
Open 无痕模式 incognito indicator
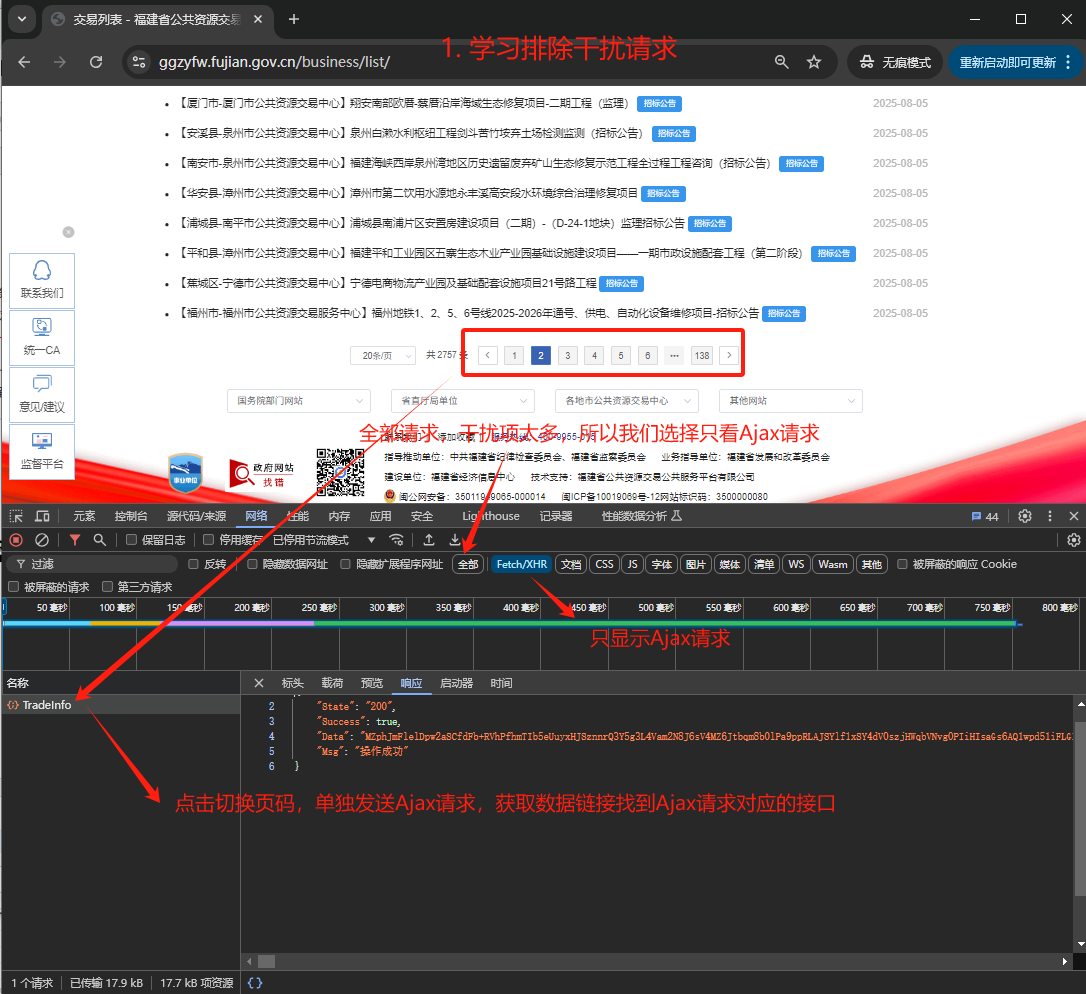tap(895, 62)
